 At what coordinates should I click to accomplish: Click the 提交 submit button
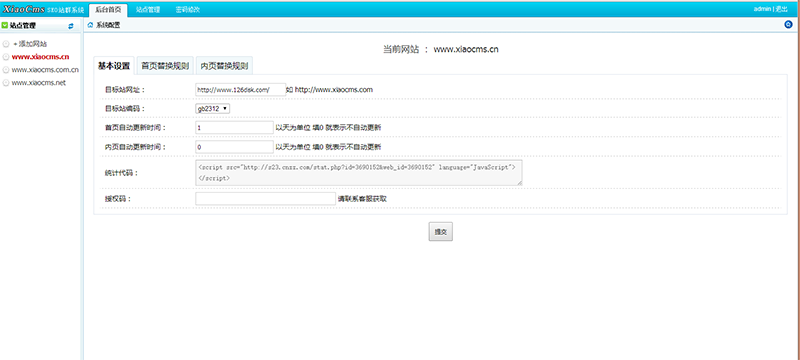click(x=440, y=232)
